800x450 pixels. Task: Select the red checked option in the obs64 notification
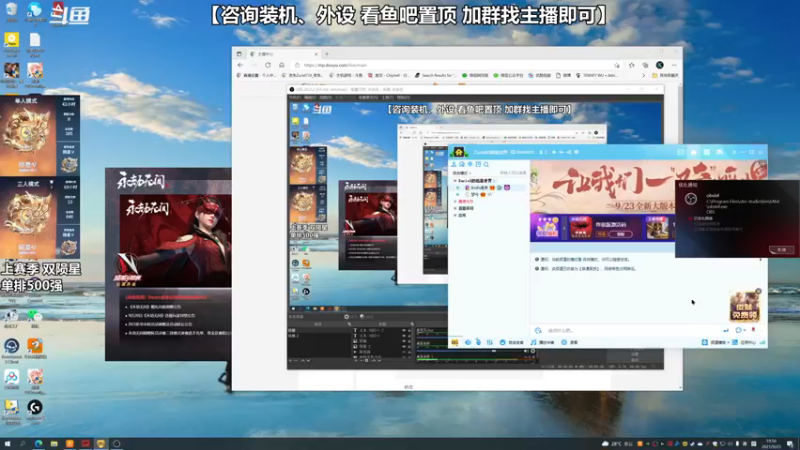click(x=690, y=218)
